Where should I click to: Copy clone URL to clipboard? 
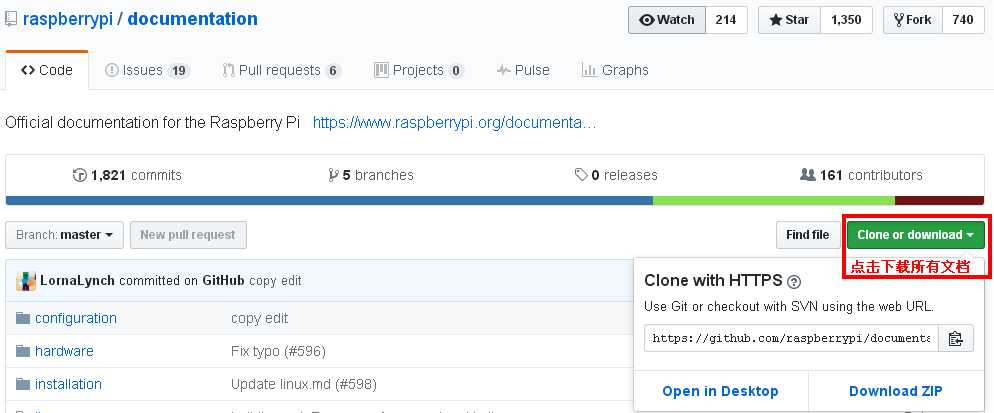(x=956, y=339)
